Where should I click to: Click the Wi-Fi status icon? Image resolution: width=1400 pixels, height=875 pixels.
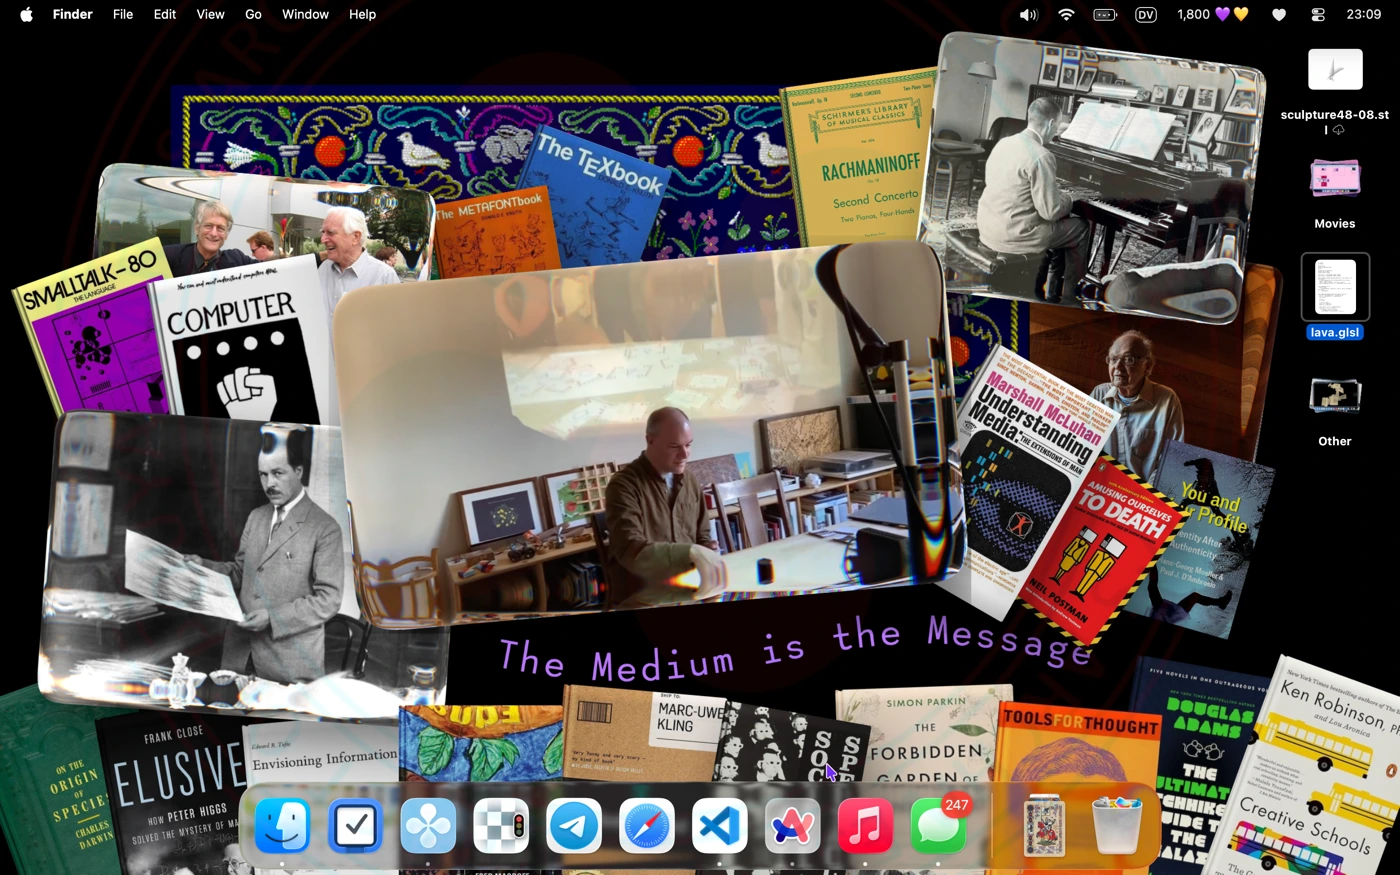coord(1066,14)
